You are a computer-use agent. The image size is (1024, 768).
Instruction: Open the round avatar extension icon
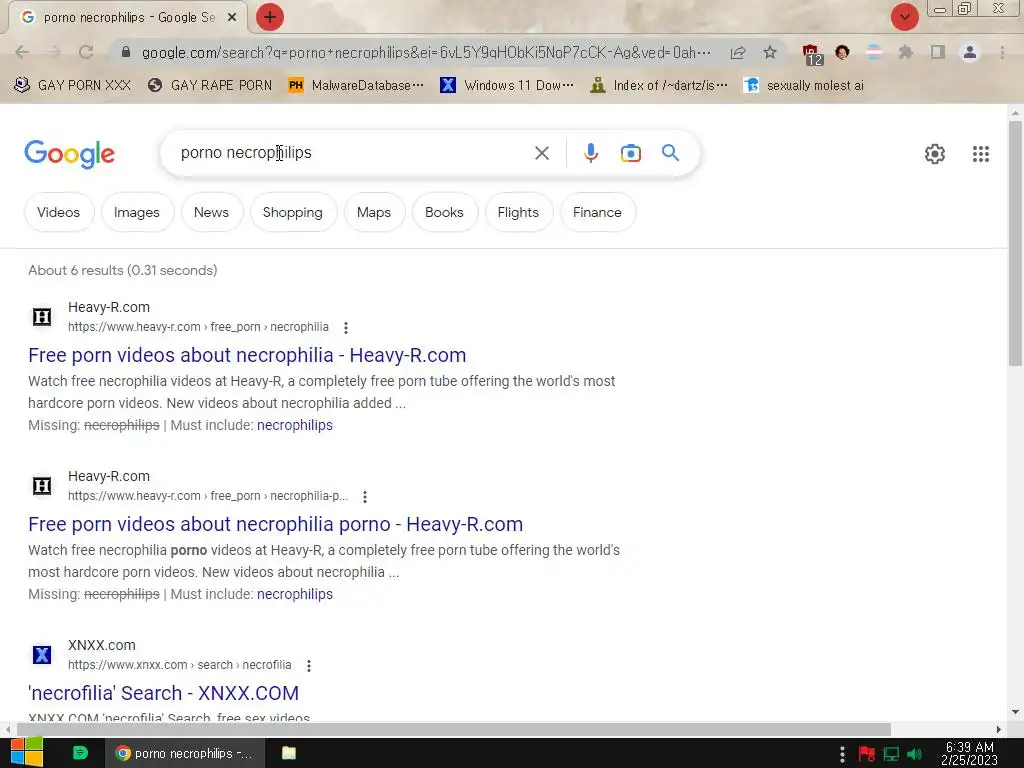(x=842, y=52)
